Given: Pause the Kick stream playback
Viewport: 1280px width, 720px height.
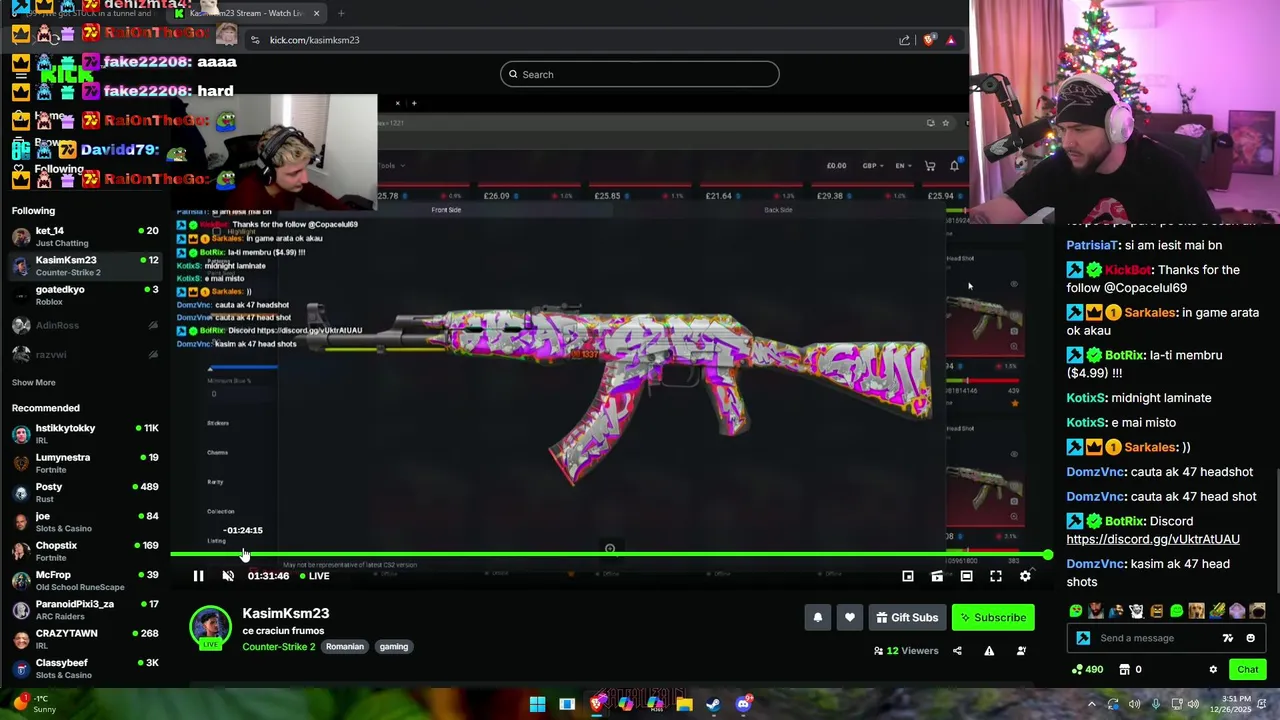Looking at the screenshot, I should coord(198,576).
